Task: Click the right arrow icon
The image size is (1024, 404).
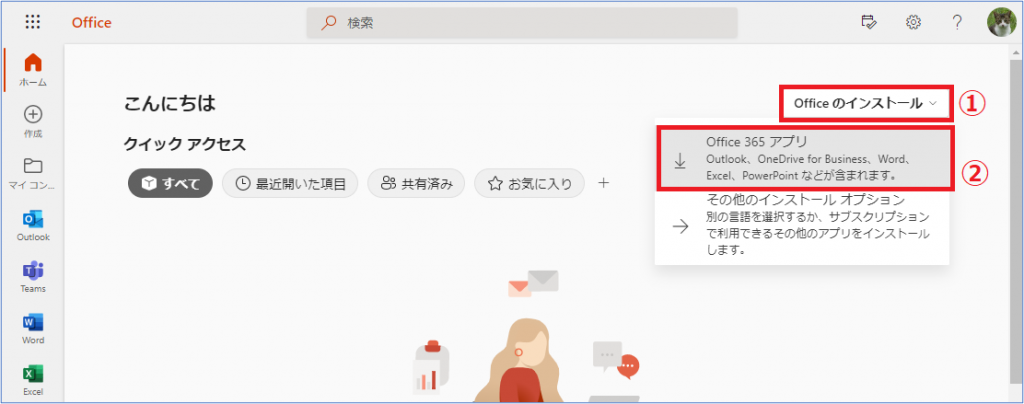Action: pyautogui.click(x=681, y=226)
